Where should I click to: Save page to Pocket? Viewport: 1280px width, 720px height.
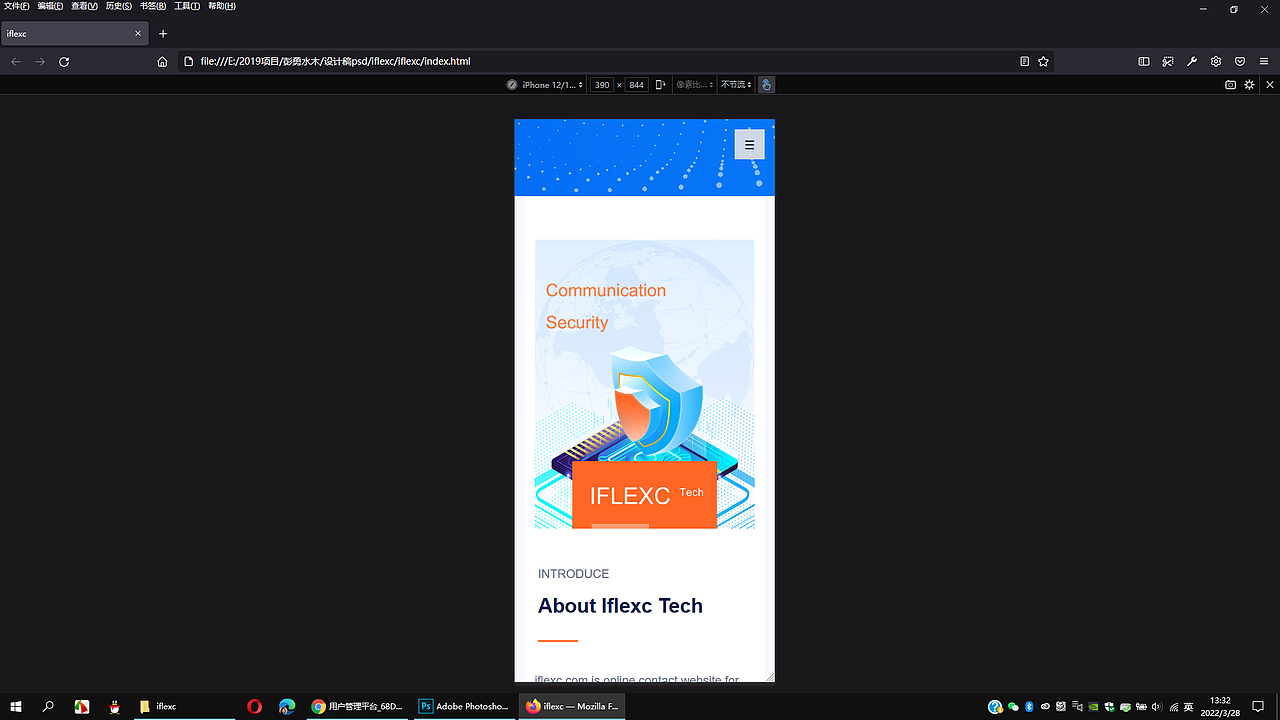[1240, 61]
